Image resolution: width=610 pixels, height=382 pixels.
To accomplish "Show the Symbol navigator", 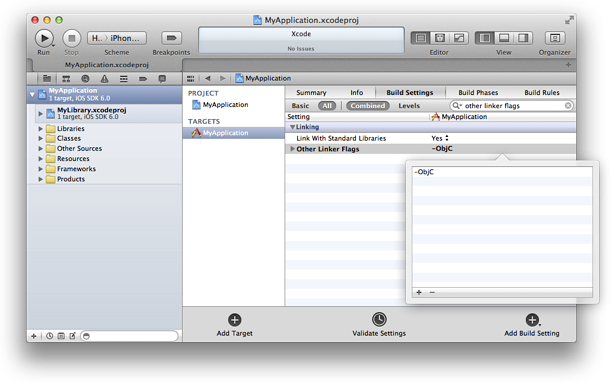I will point(66,79).
